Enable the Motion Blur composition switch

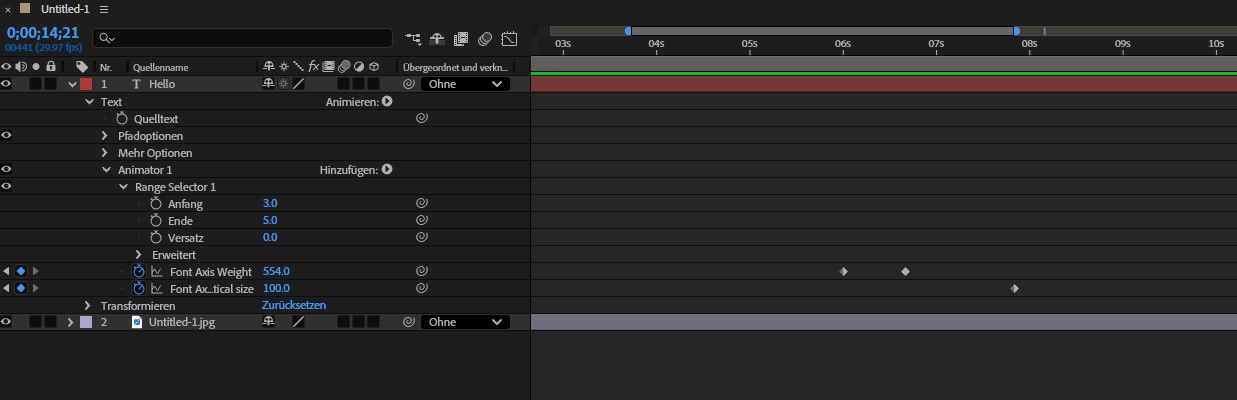pos(485,39)
